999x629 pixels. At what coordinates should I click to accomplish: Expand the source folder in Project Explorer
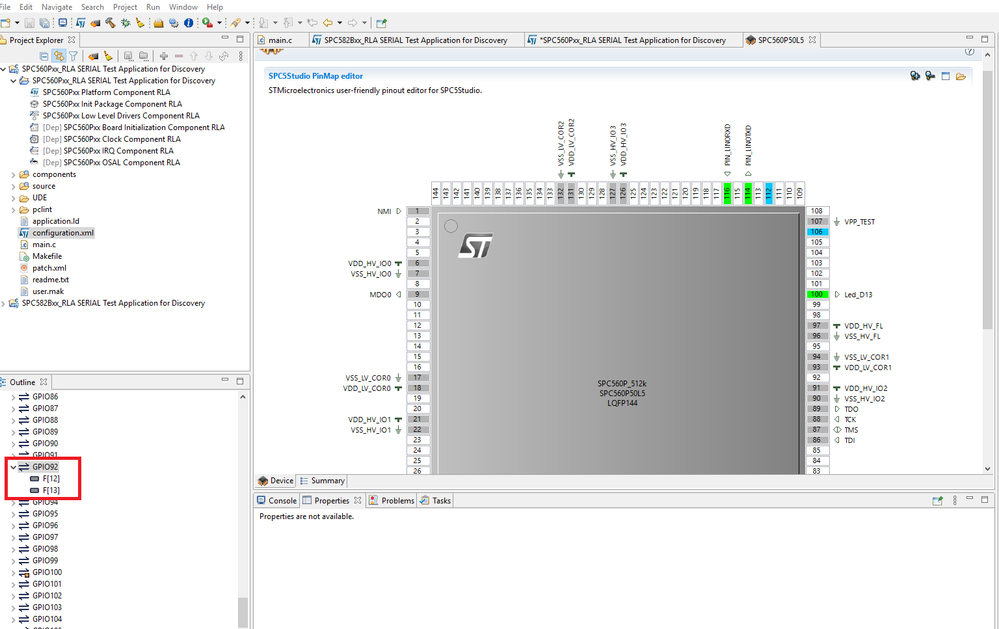coord(13,186)
